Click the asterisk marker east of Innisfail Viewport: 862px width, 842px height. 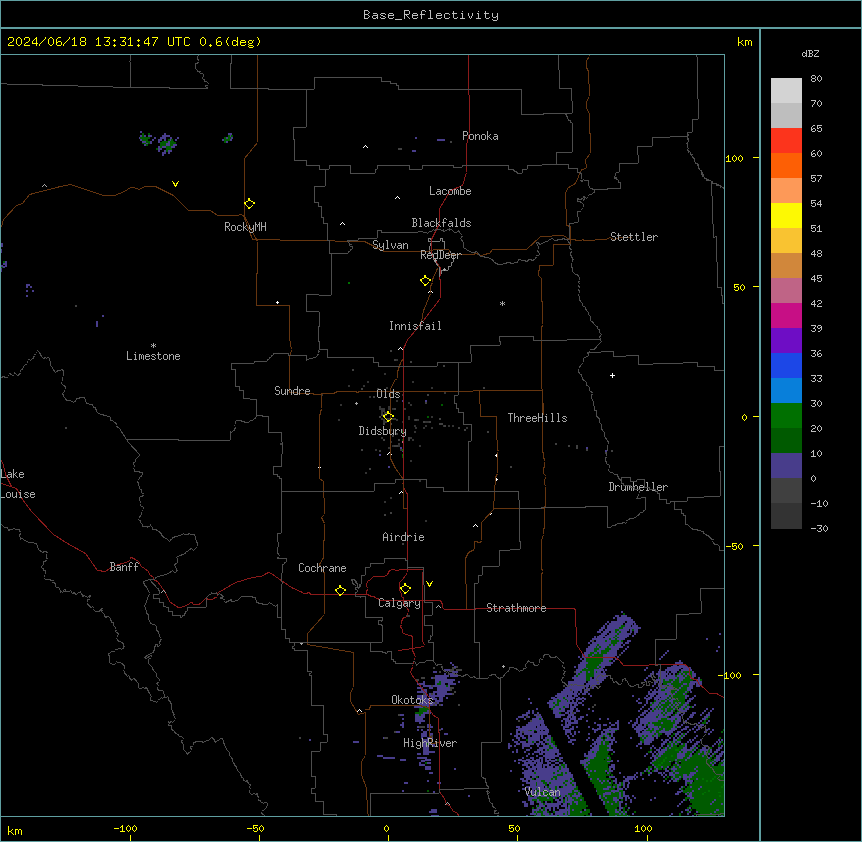click(502, 303)
